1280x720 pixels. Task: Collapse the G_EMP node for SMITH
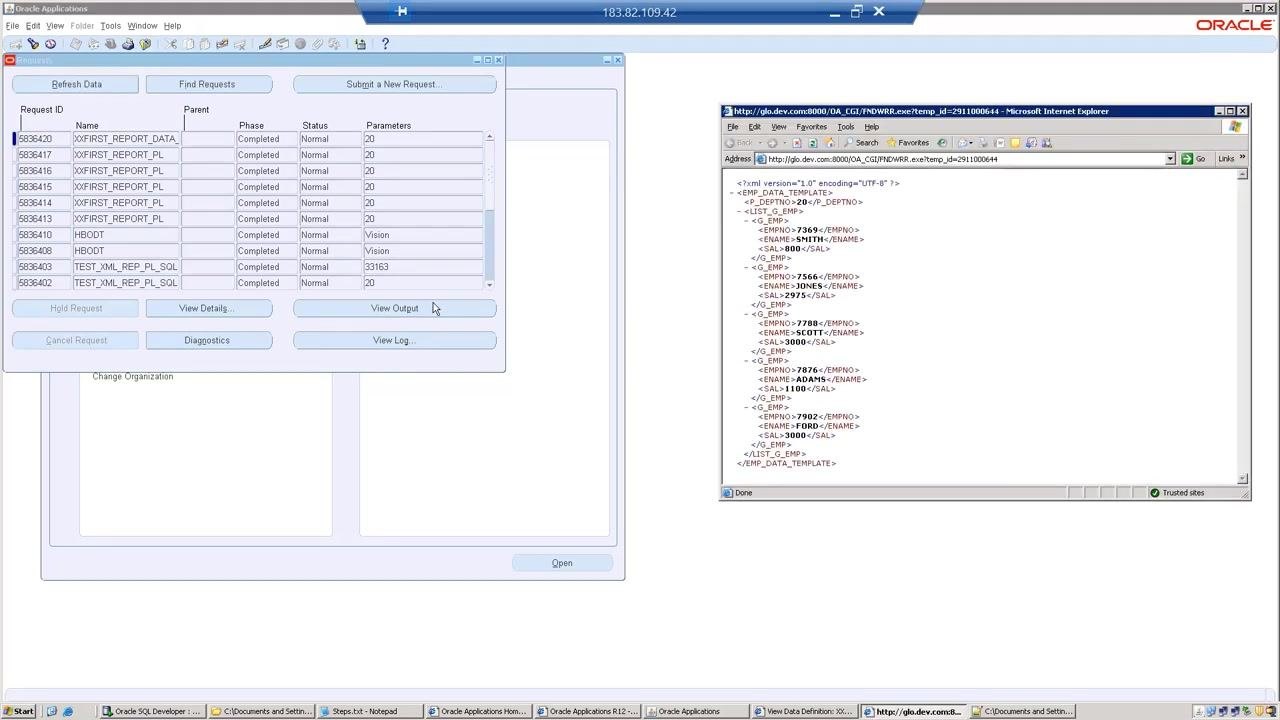tap(747, 221)
